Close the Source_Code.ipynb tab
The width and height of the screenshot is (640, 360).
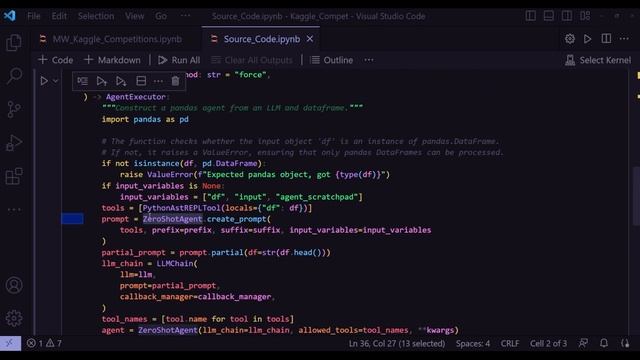pyautogui.click(x=310, y=39)
